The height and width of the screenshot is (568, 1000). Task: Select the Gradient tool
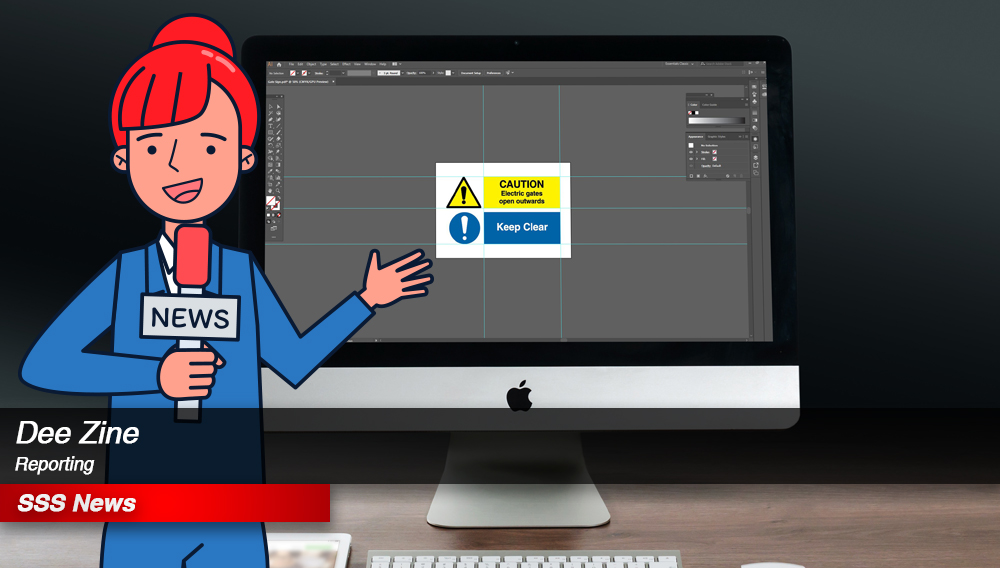pos(278,164)
